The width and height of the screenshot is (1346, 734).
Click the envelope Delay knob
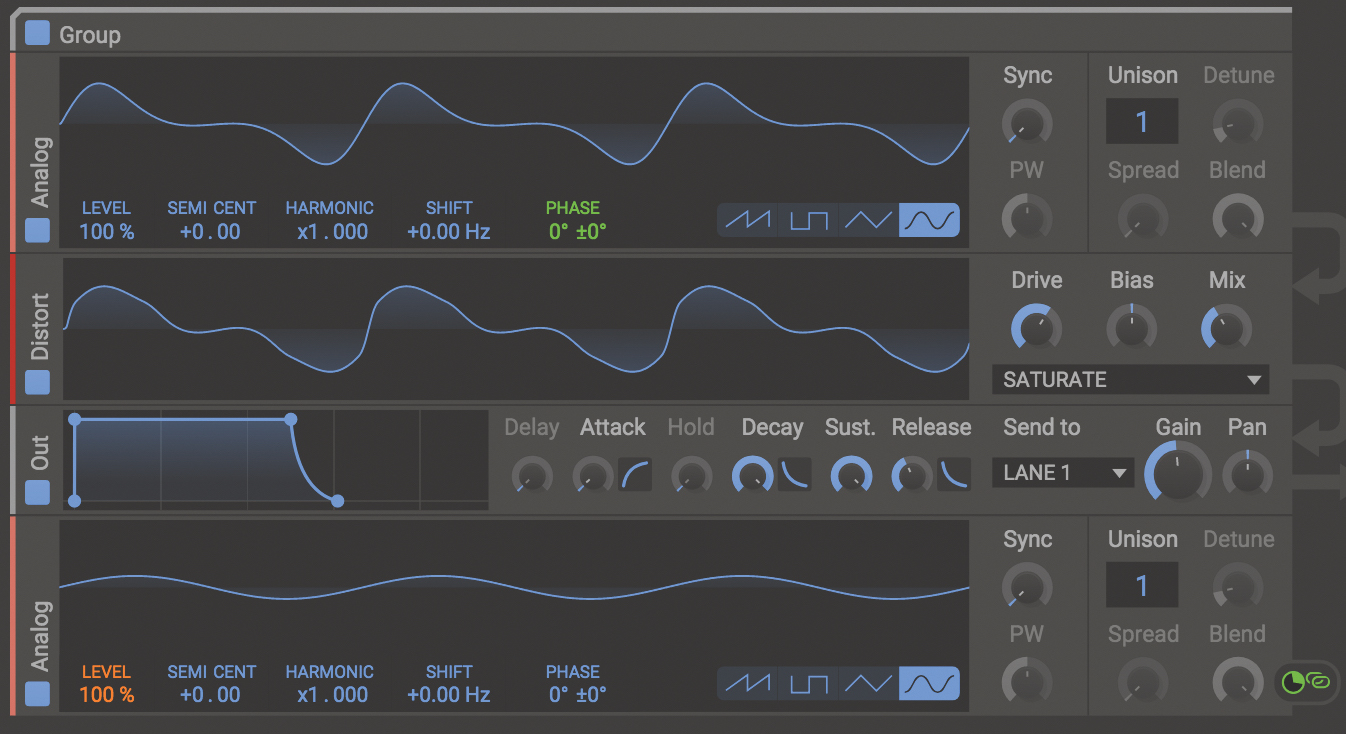point(532,474)
